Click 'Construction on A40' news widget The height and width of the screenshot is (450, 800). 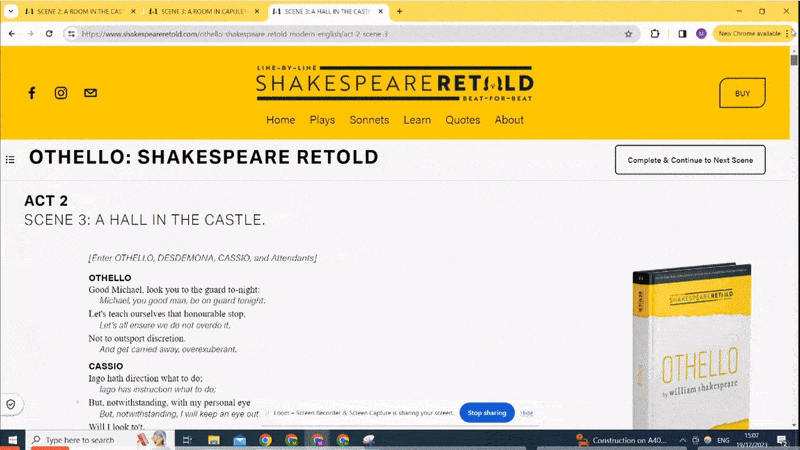point(621,440)
